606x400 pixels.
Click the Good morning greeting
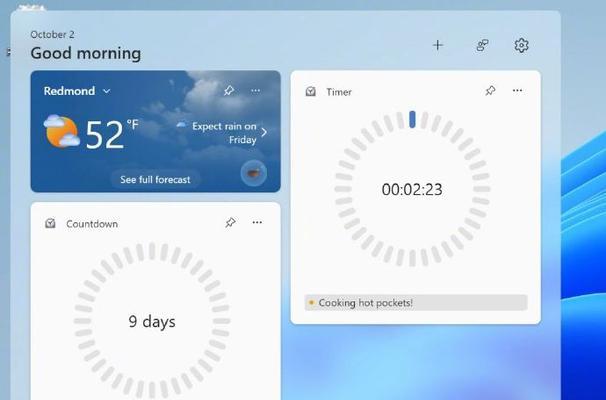[86, 53]
